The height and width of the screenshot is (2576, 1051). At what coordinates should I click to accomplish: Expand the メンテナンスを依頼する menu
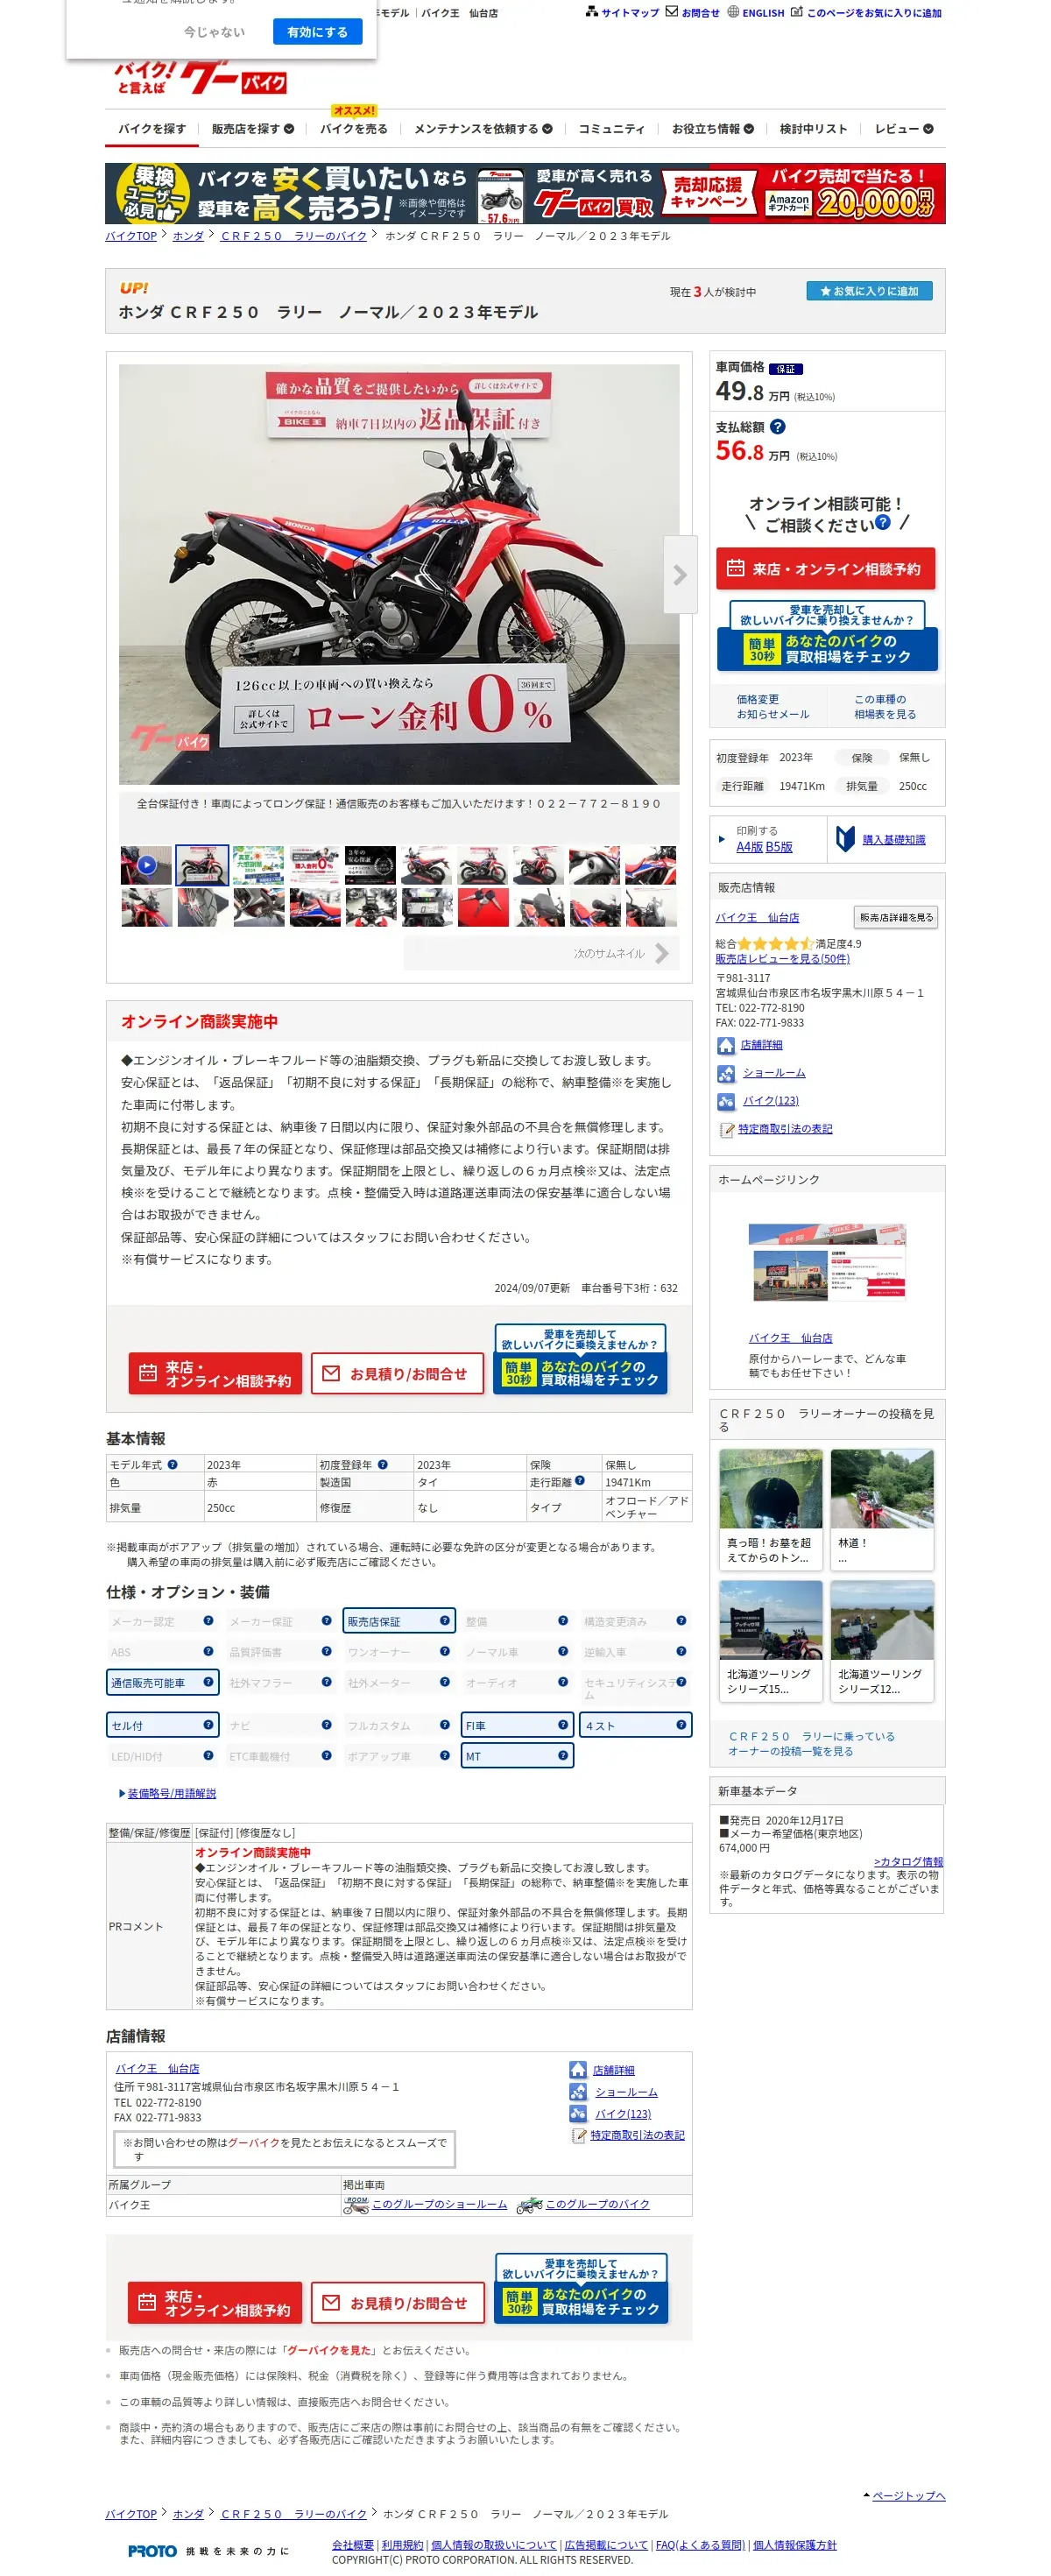(x=483, y=129)
